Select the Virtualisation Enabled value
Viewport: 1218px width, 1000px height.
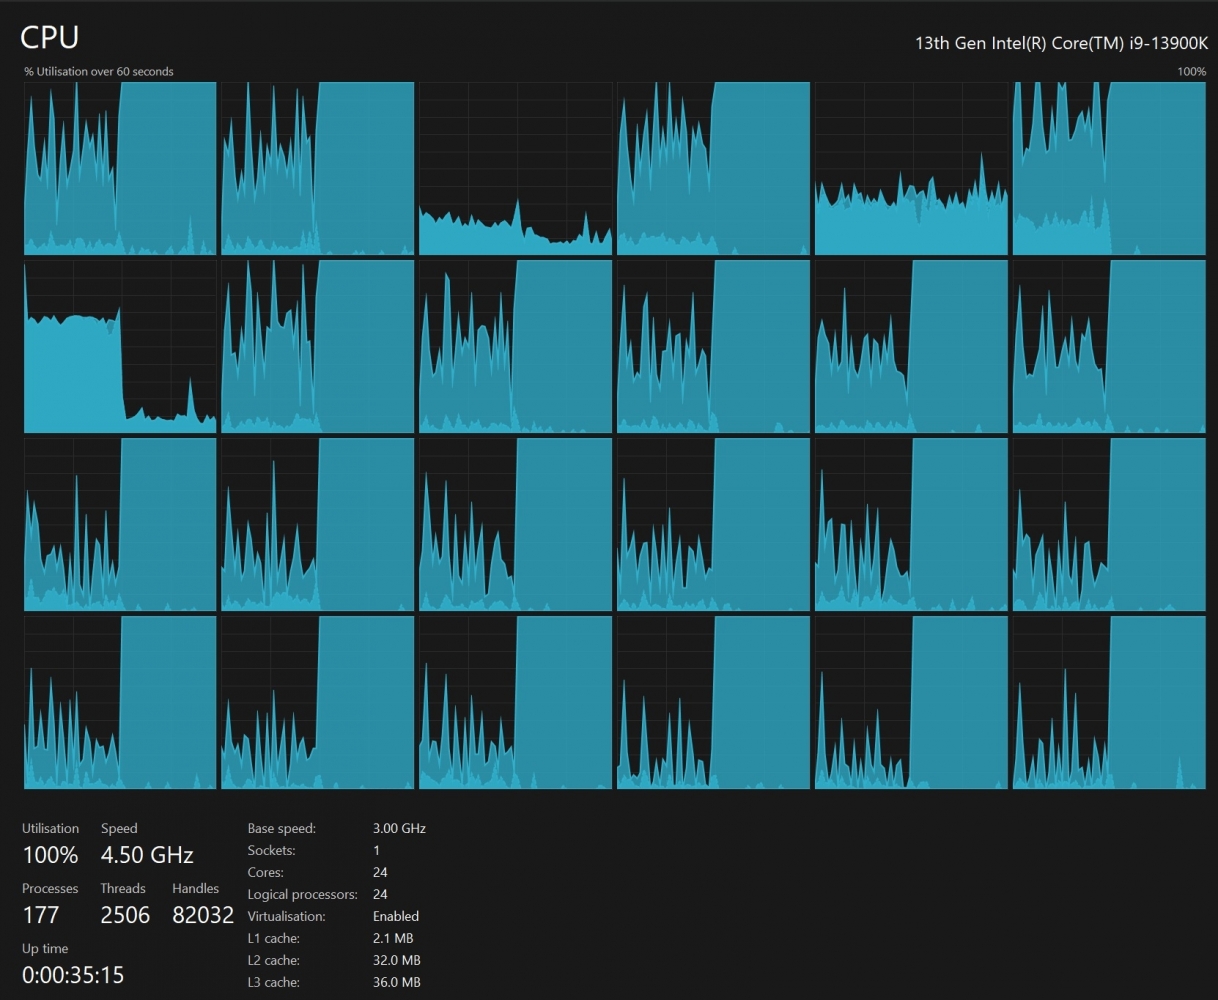396,916
